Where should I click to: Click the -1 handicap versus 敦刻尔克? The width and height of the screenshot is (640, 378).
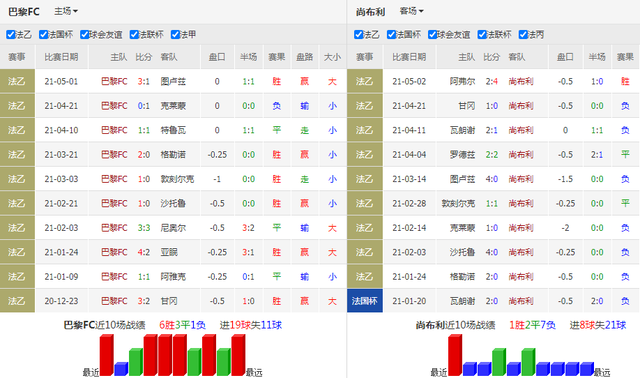(x=217, y=179)
